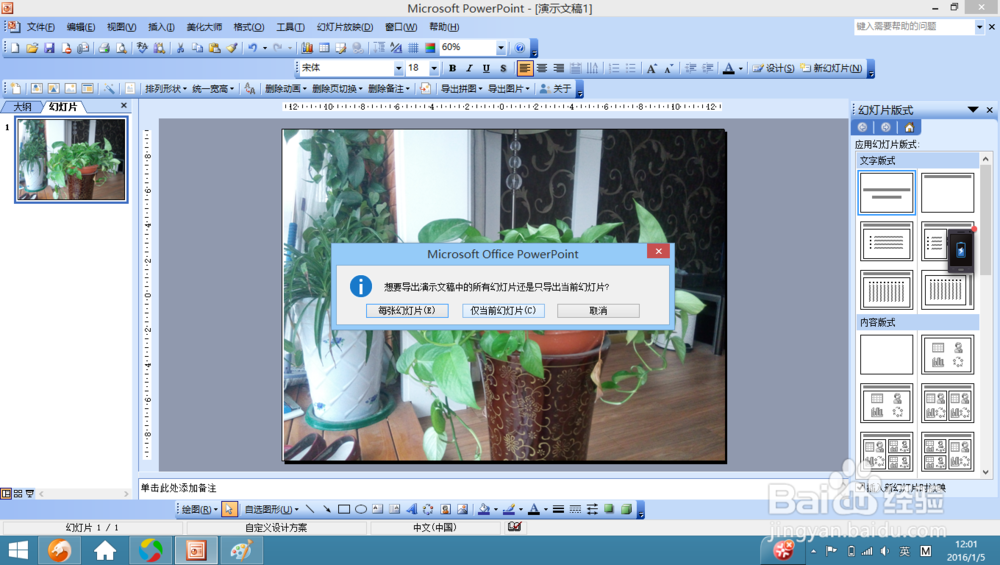This screenshot has height=565, width=1000.
Task: Click the Font Color A on drawing toolbar
Action: coord(534,509)
